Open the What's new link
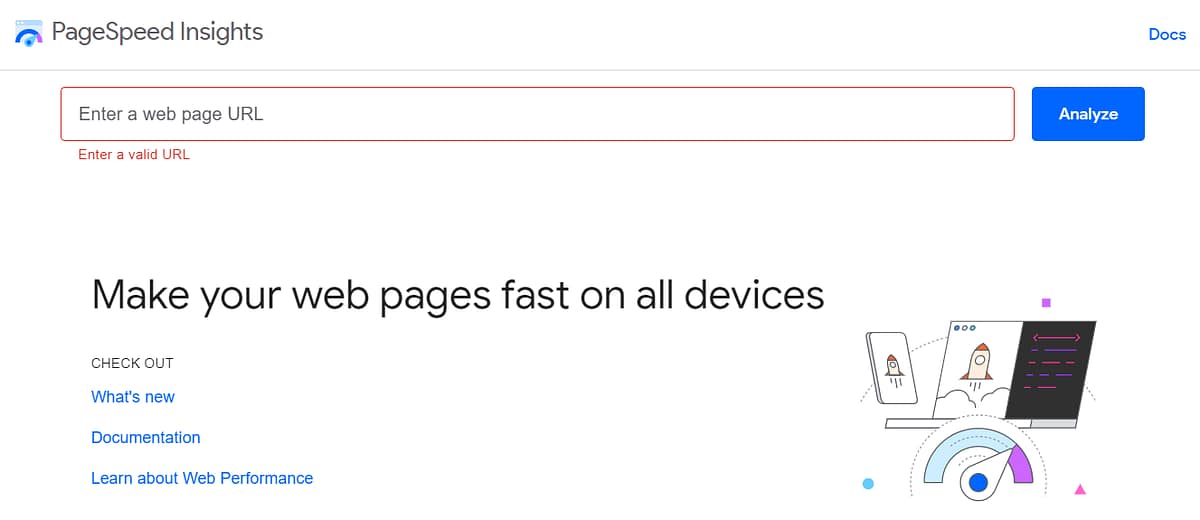 pos(133,397)
